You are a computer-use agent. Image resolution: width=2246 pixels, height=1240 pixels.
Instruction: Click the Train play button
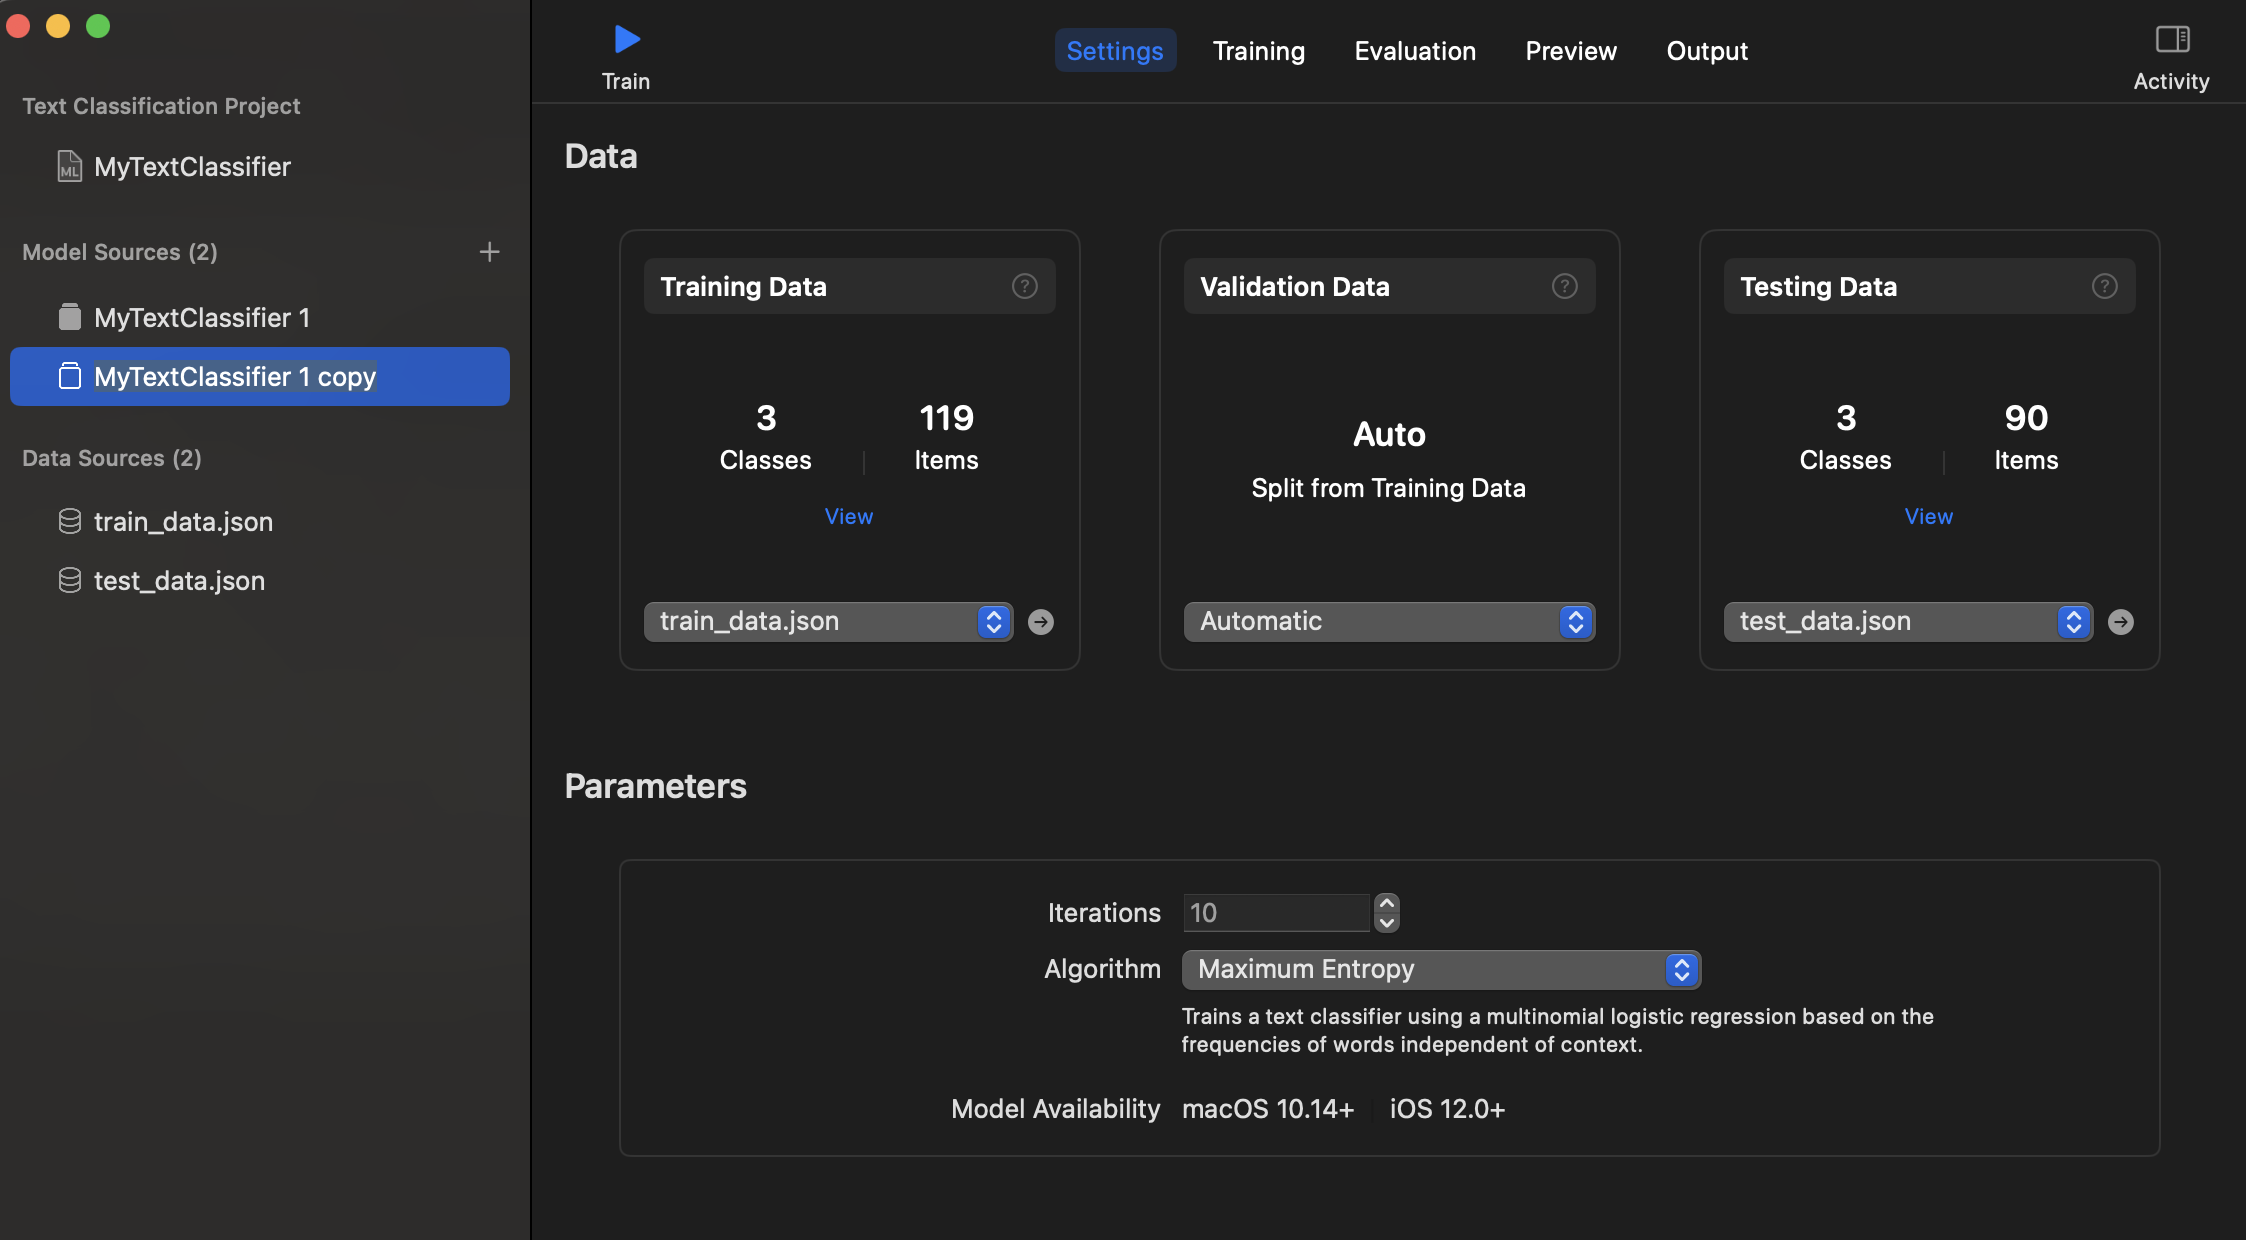click(626, 40)
